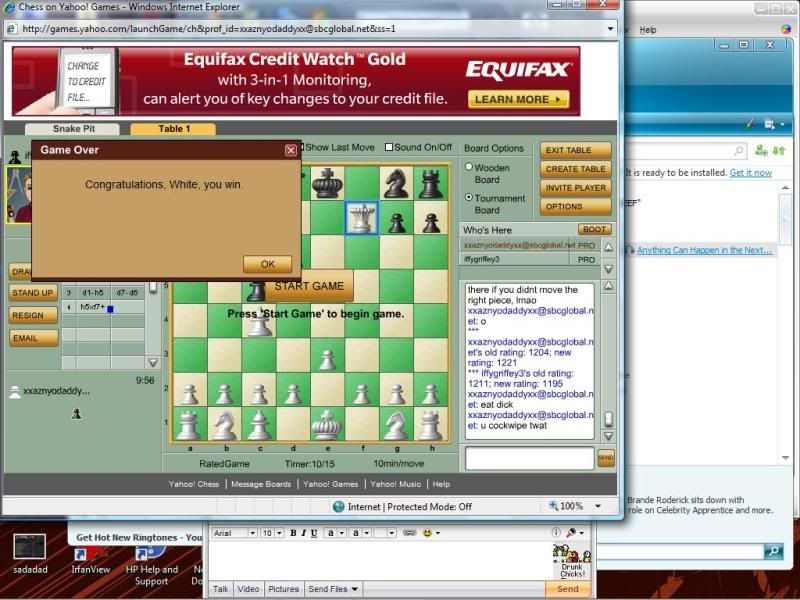
Task: Click the move list scroll down arrow
Action: tap(153, 362)
